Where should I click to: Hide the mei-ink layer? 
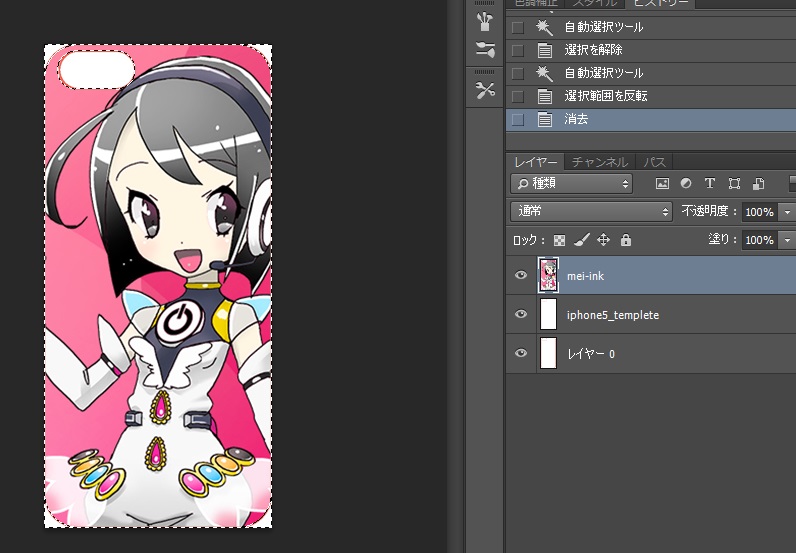tap(521, 275)
